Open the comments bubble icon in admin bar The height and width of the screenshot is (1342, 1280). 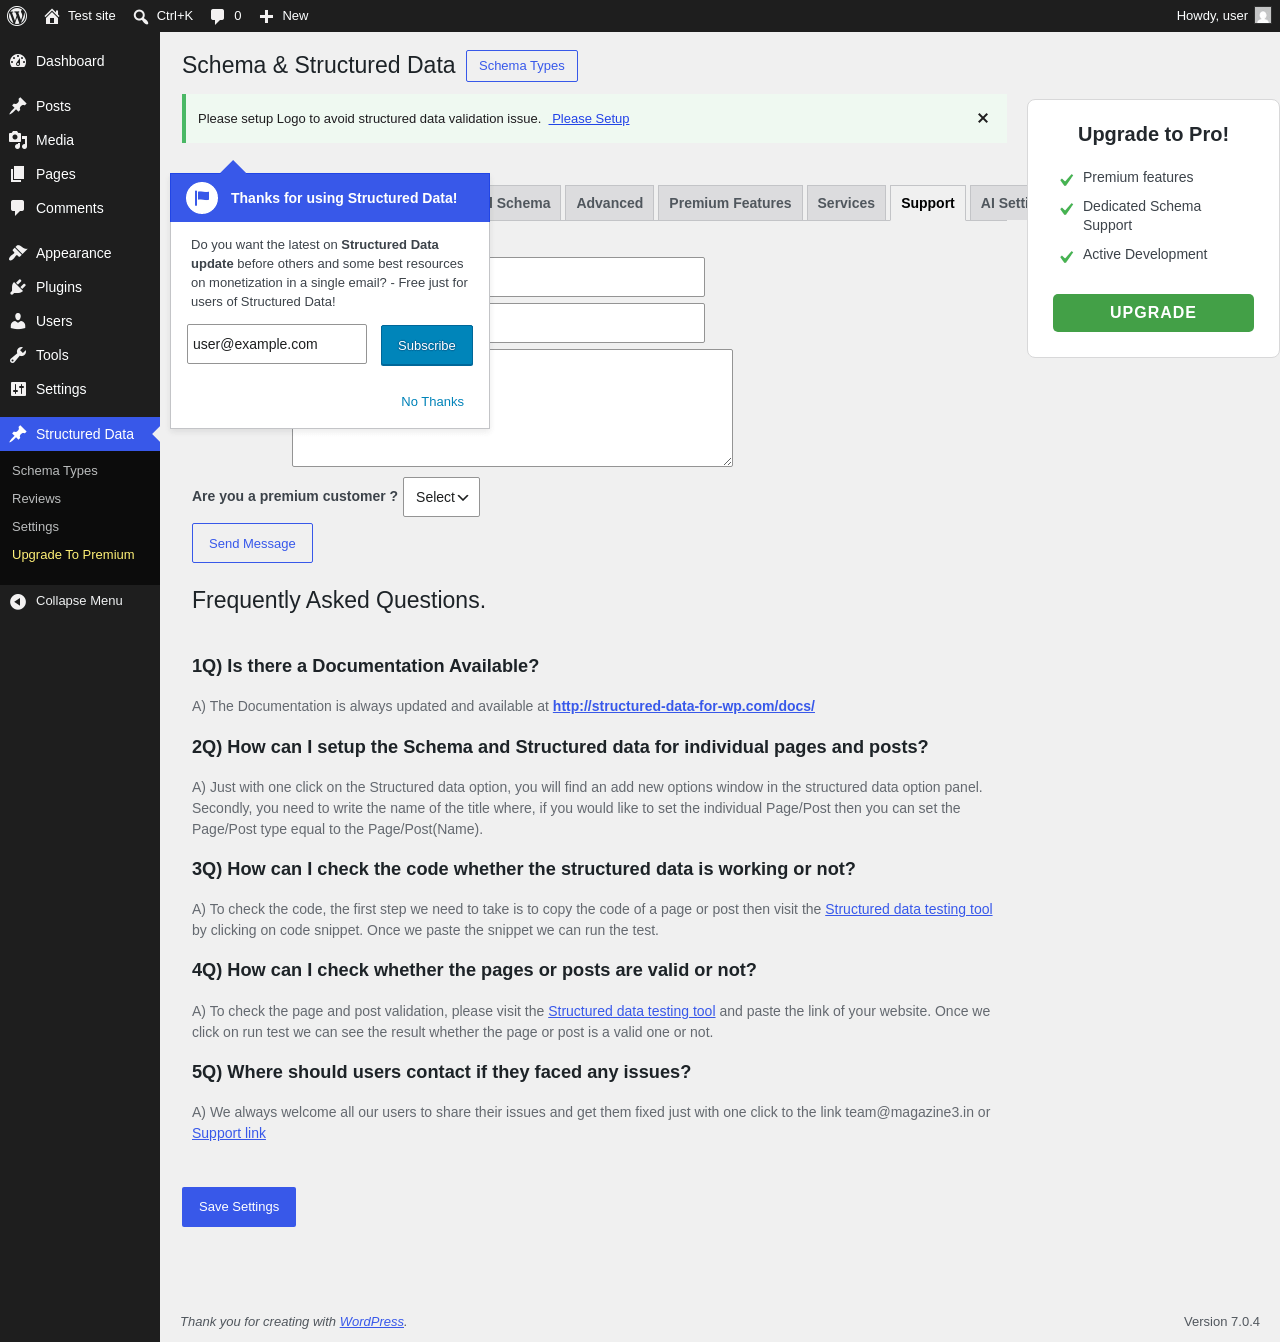pyautogui.click(x=217, y=16)
